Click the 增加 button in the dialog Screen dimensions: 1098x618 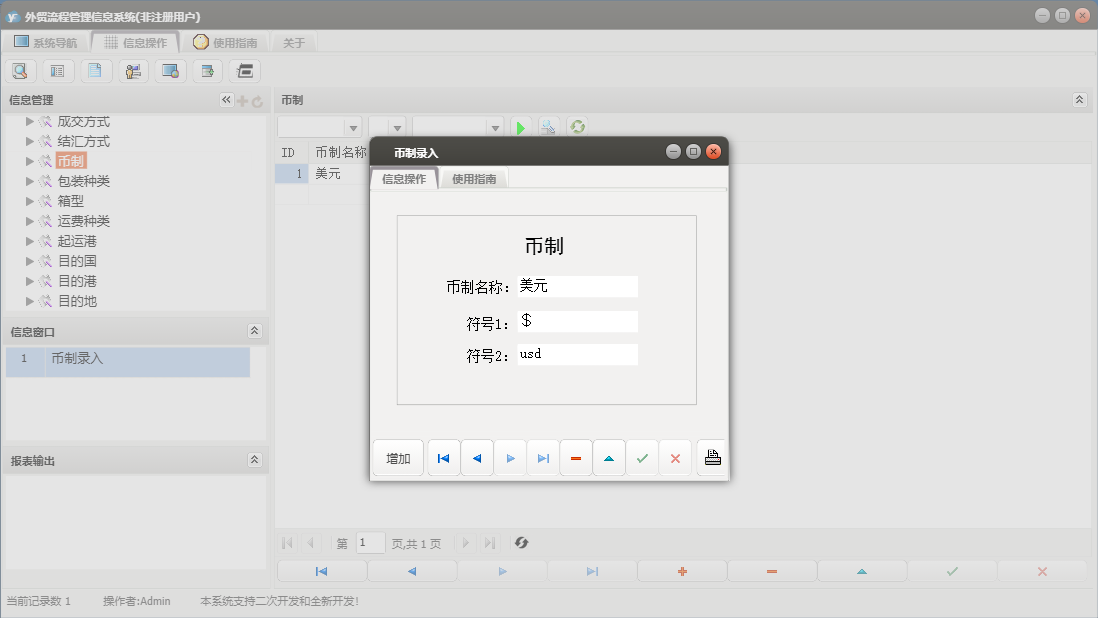click(397, 457)
